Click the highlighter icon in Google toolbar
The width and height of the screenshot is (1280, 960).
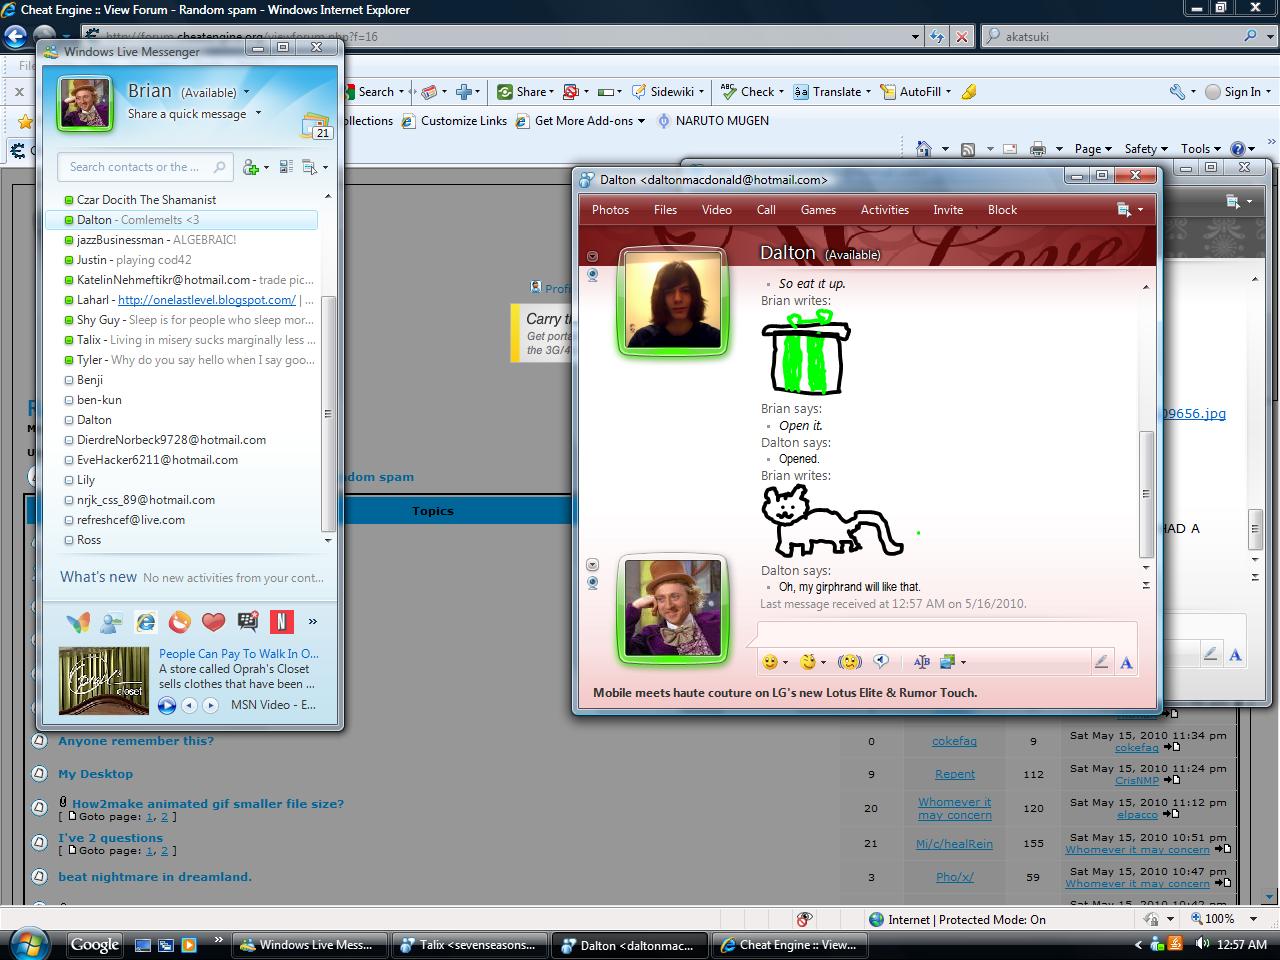click(x=968, y=92)
